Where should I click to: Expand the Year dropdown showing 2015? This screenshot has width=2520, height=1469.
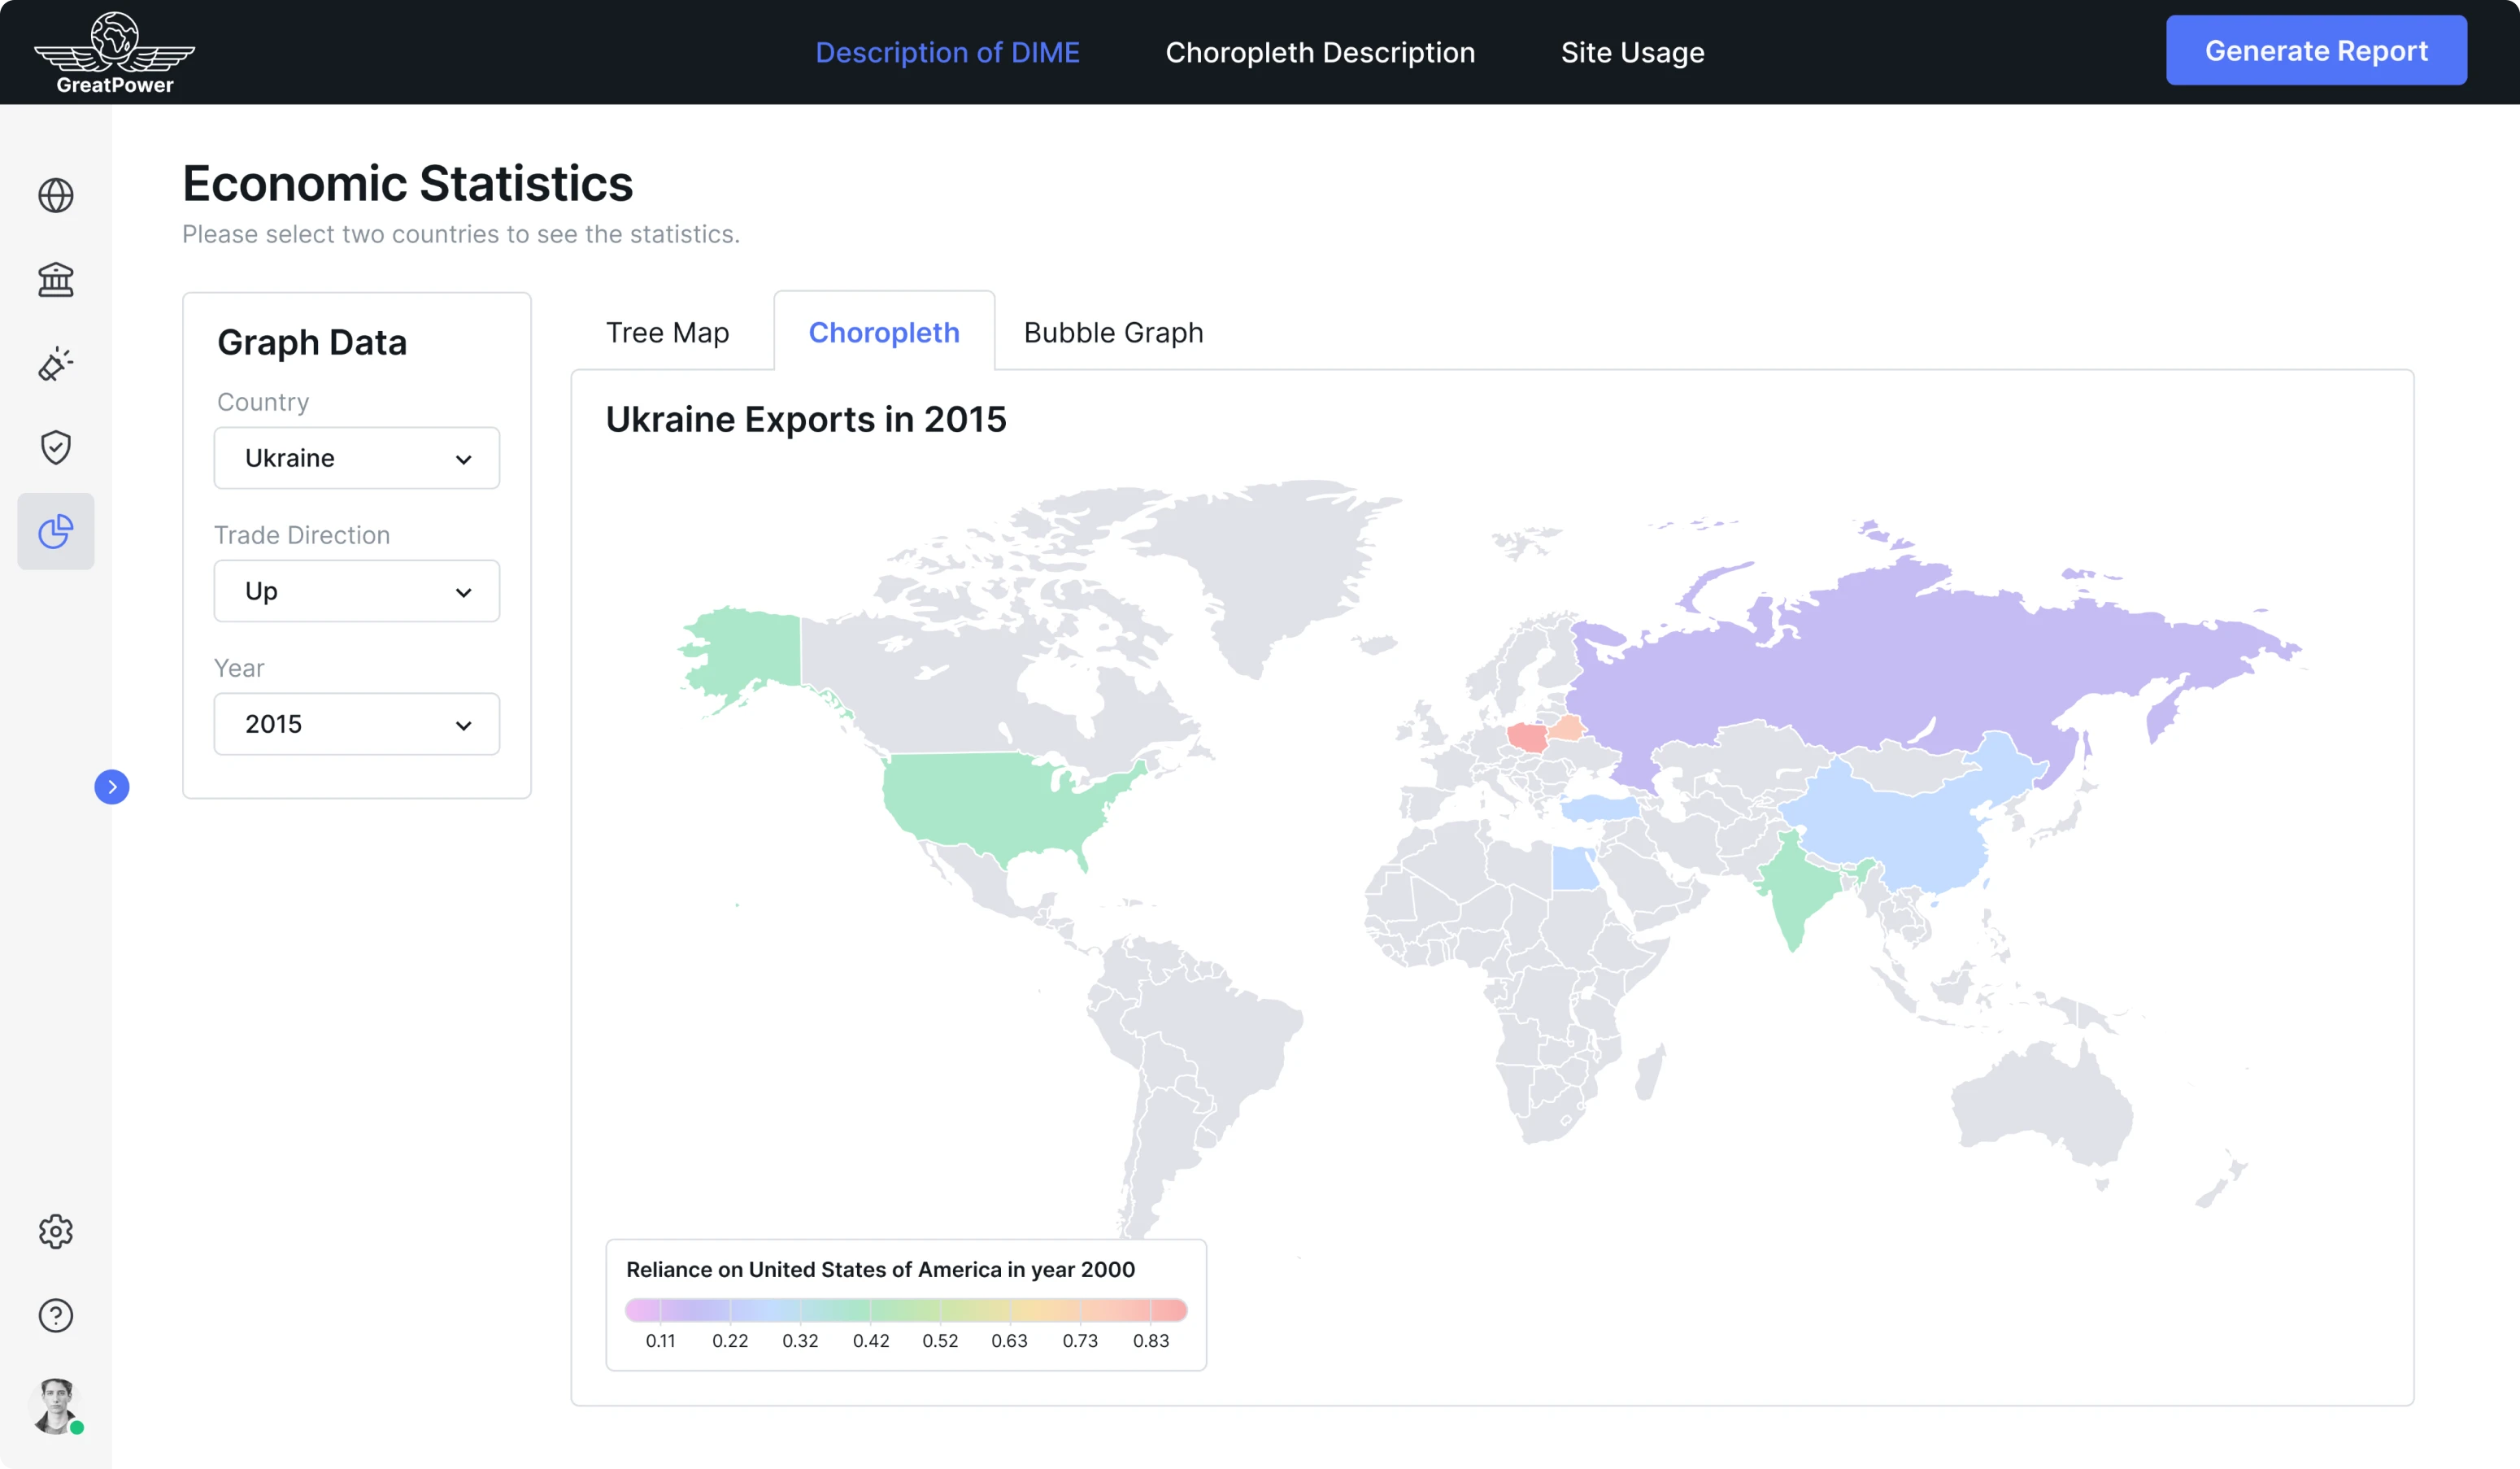(x=356, y=723)
